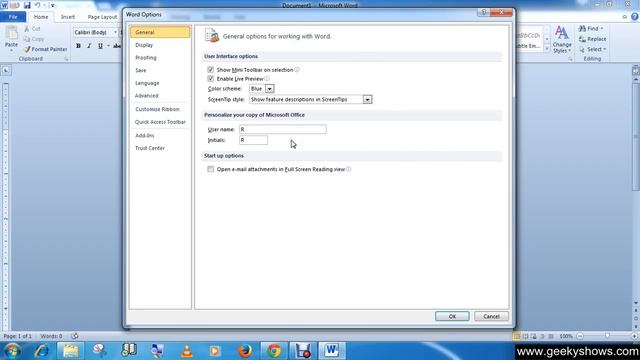This screenshot has height=360, width=640.
Task: Click info icon beside Full Screen Reading option
Action: point(348,169)
